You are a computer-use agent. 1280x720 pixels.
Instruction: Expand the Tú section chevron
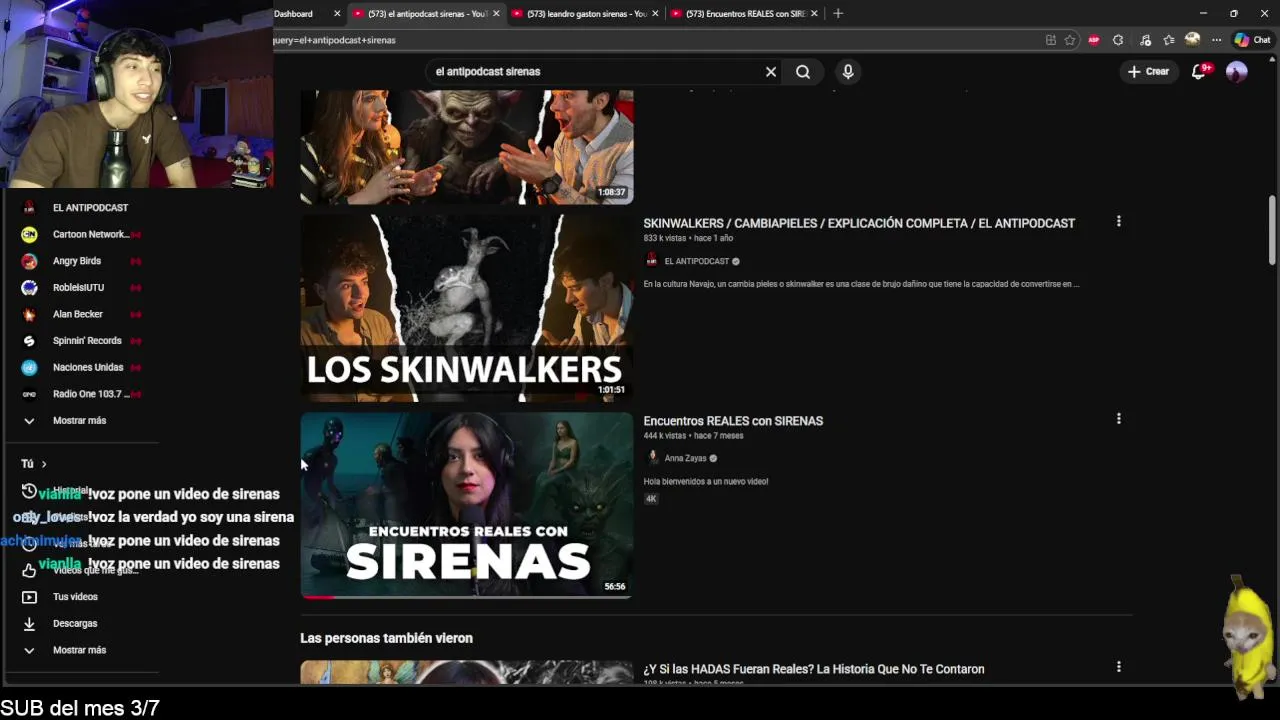tap(44, 464)
